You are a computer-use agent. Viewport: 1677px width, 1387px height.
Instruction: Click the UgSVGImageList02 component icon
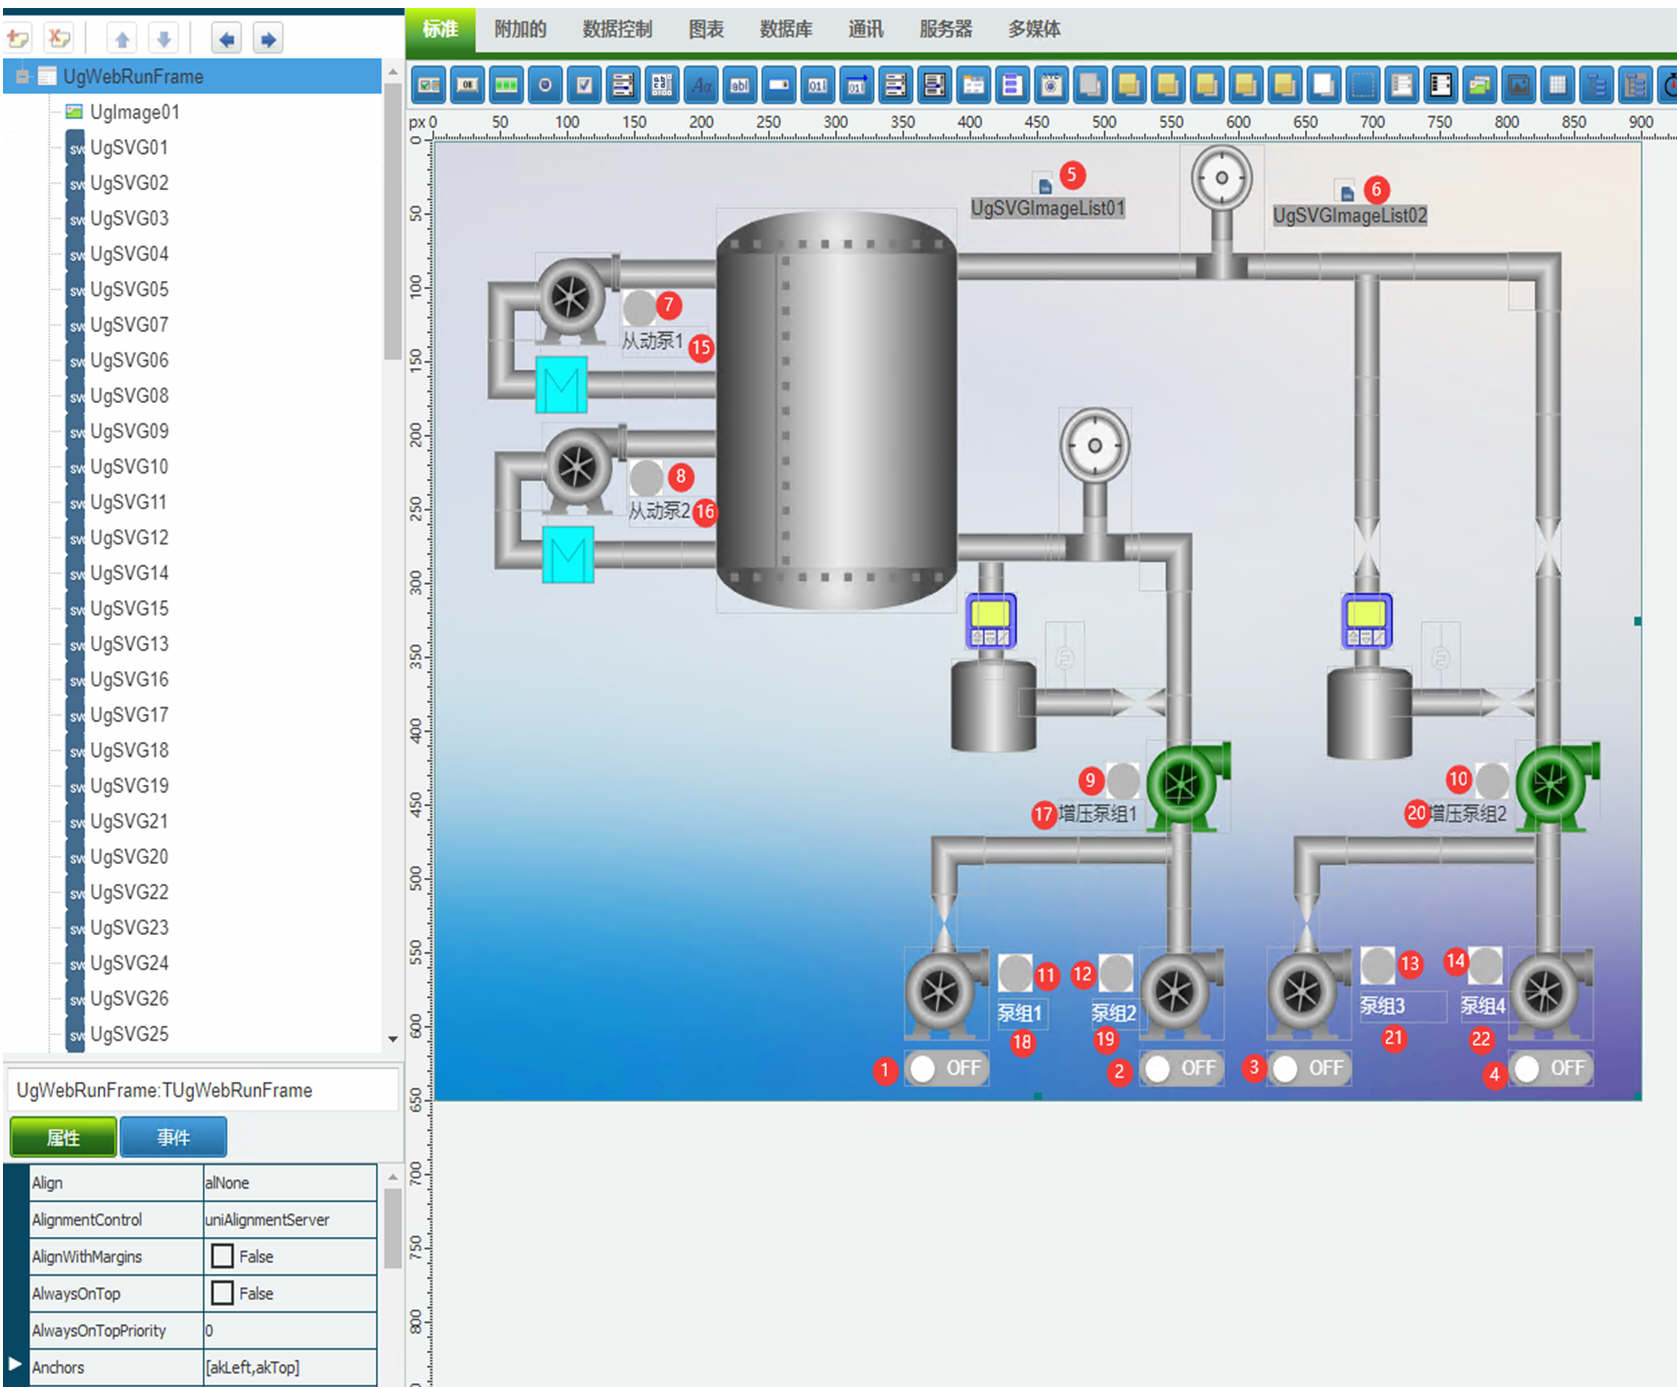(x=1347, y=192)
